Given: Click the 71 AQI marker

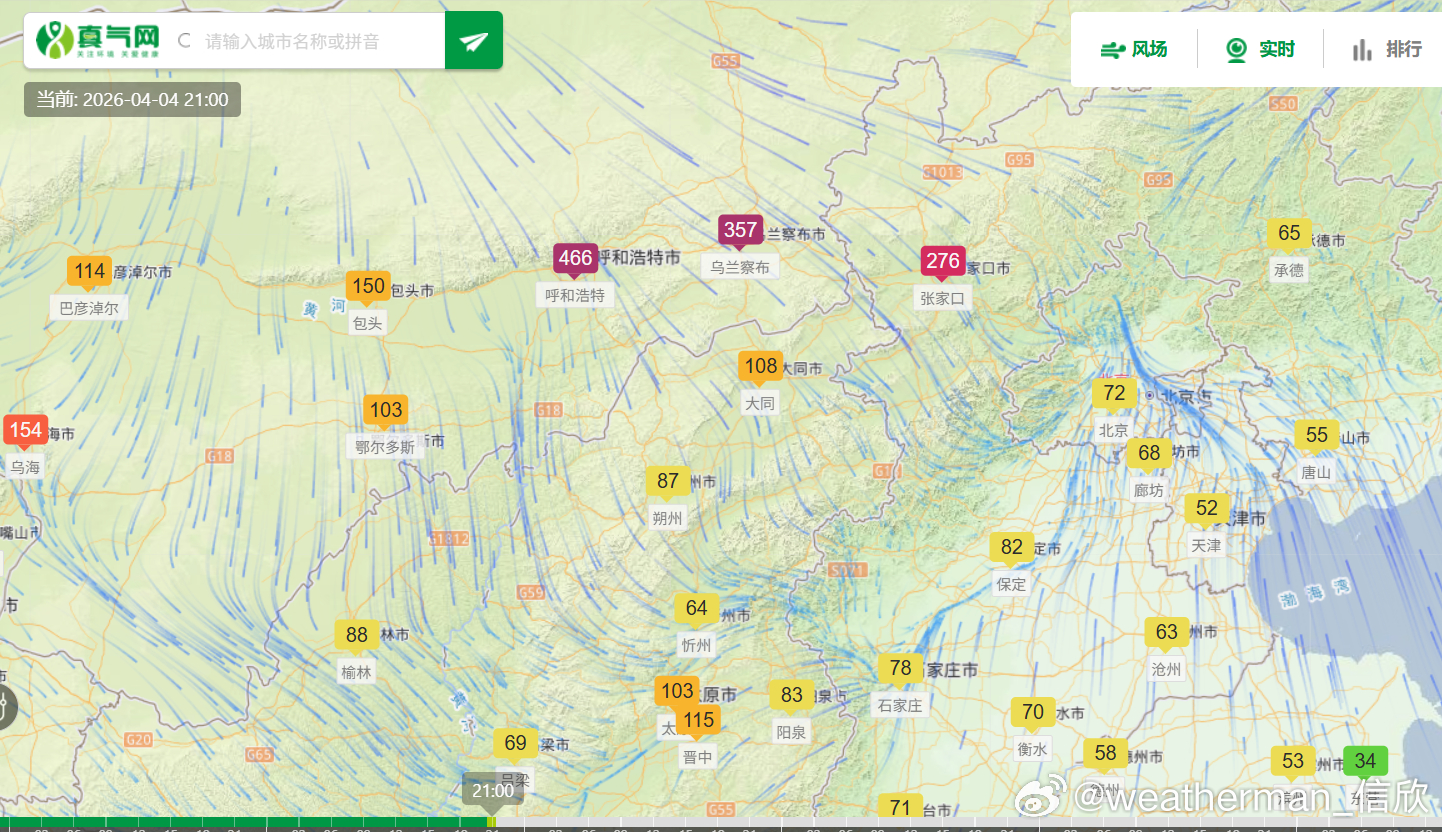Looking at the screenshot, I should click(x=900, y=807).
